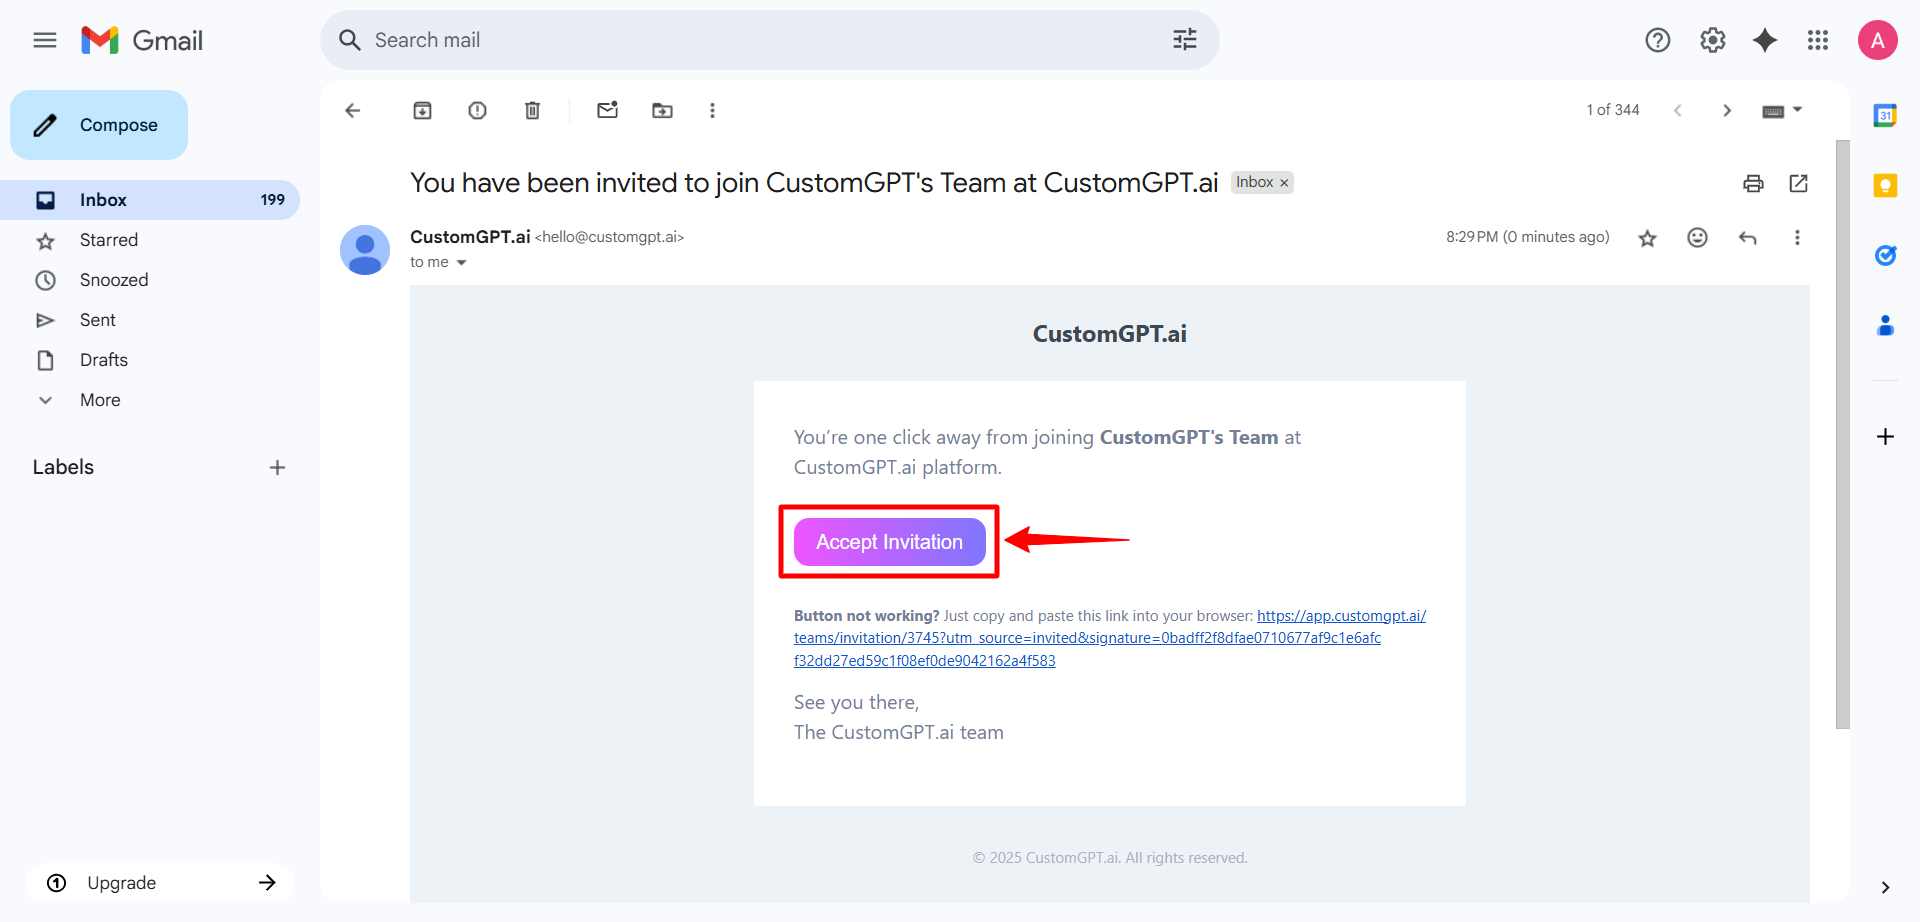Get add-ons plus icon
This screenshot has width=1920, height=922.
pyautogui.click(x=1885, y=437)
